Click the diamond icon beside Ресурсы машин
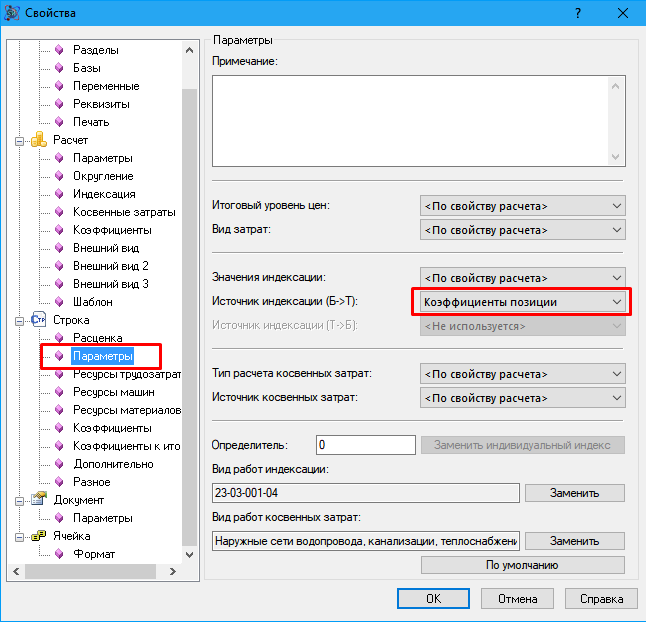The width and height of the screenshot is (646, 622). tap(59, 392)
